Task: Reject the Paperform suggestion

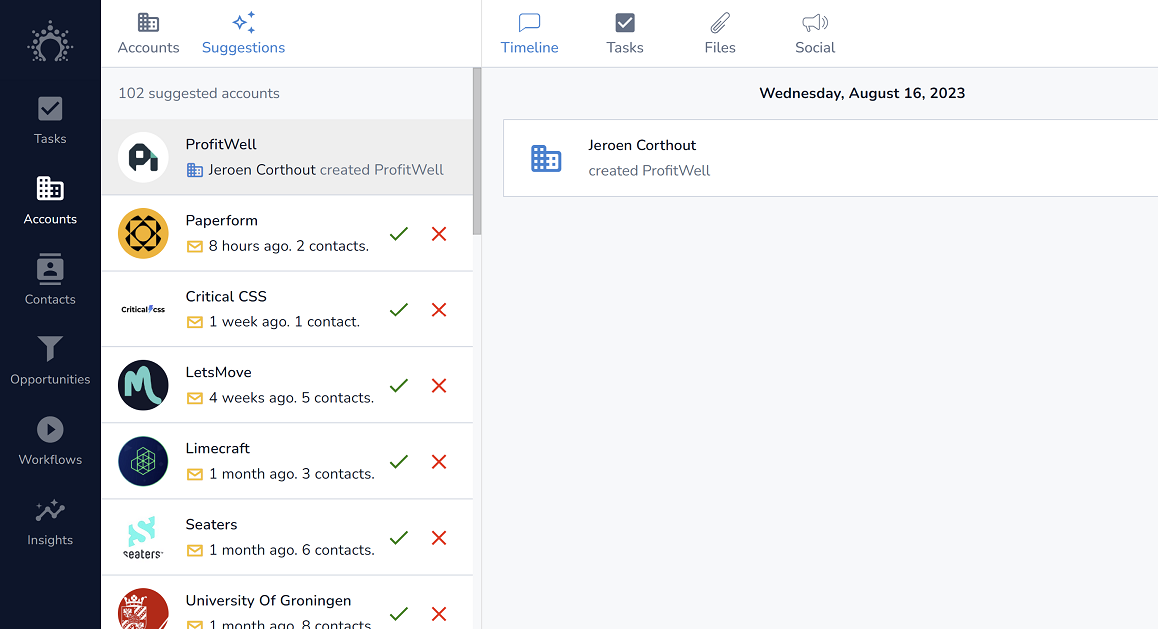Action: point(439,234)
